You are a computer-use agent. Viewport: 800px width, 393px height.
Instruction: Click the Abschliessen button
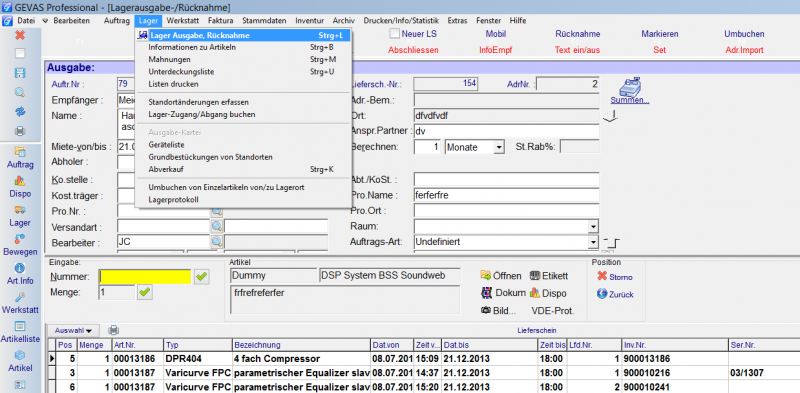(413, 51)
